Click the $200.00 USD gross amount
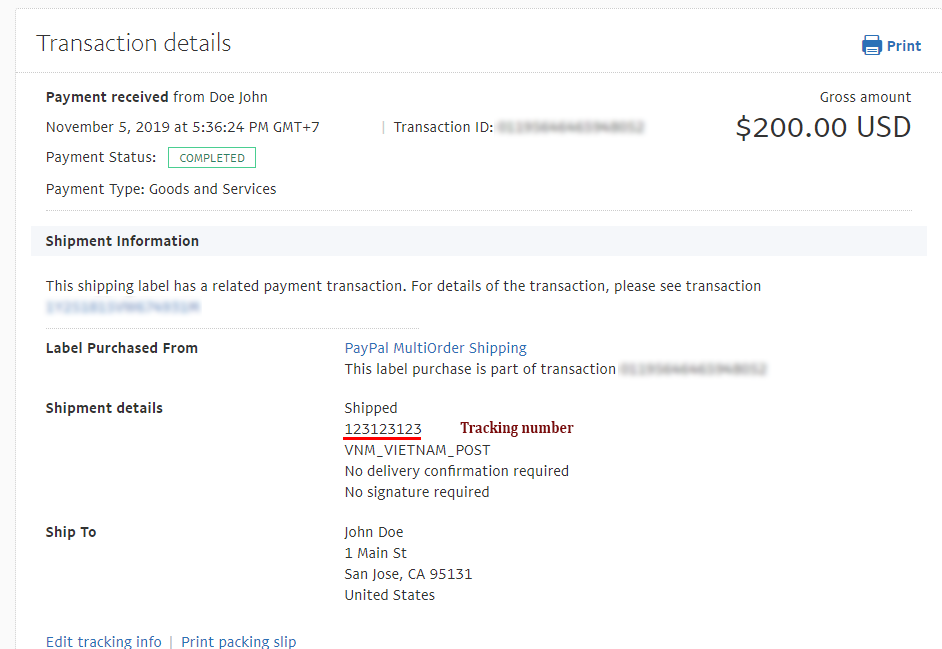The width and height of the screenshot is (942, 649). 823,127
